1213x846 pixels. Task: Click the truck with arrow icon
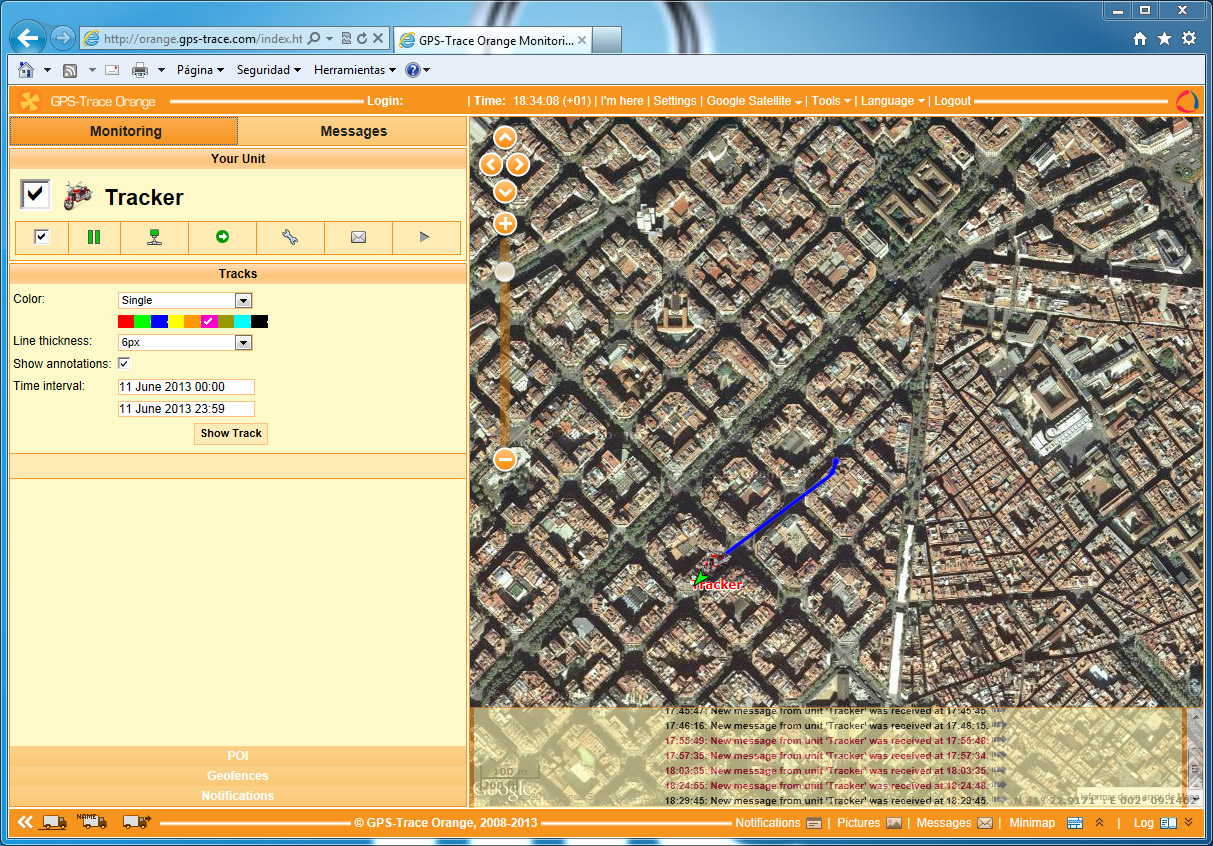pos(136,823)
